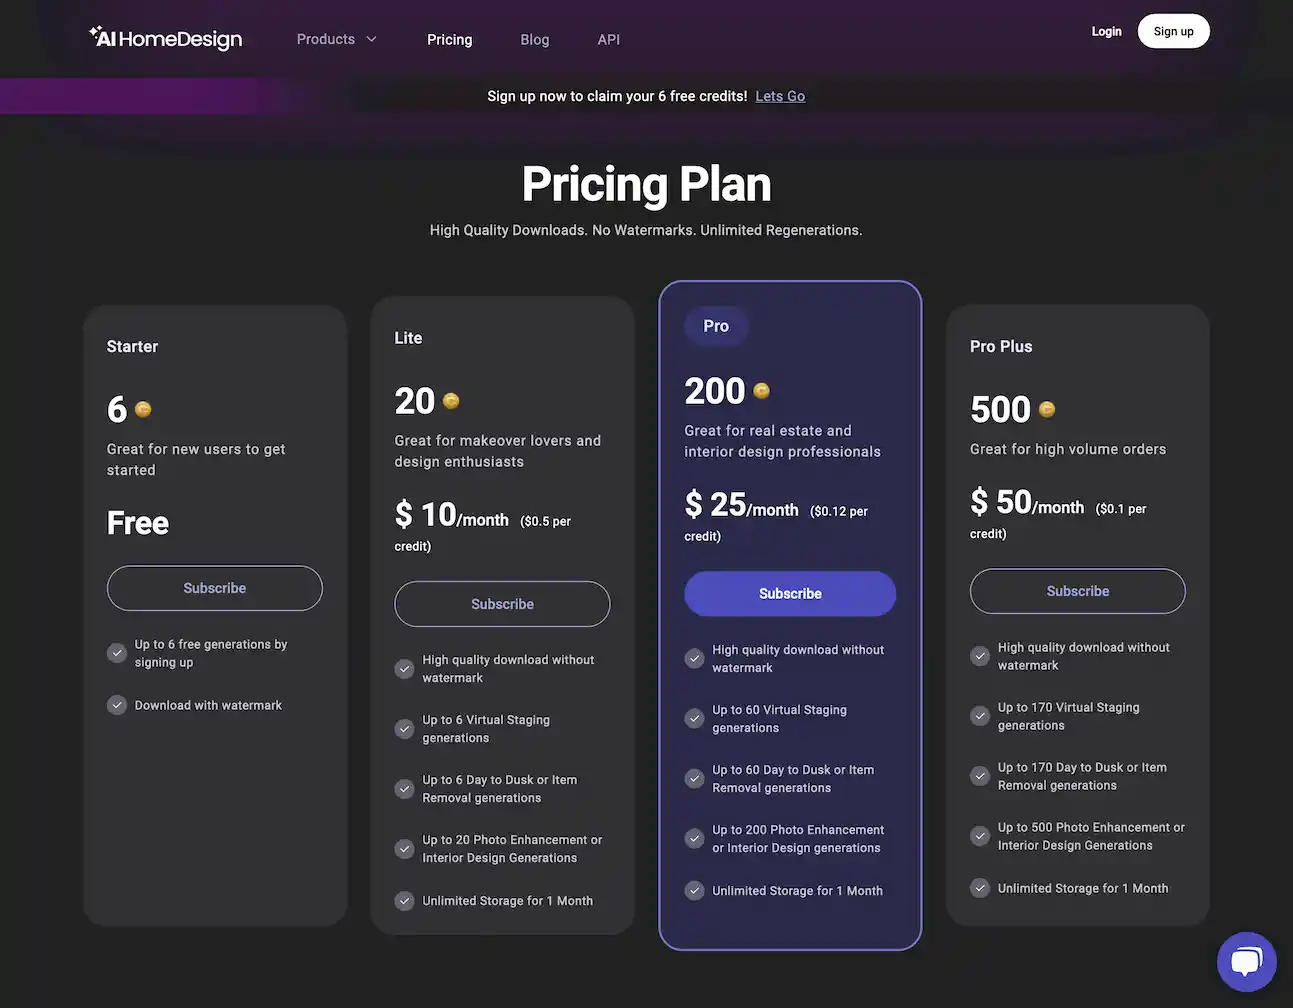This screenshot has width=1293, height=1008.
Task: Subscribe to the Pro plan
Action: (x=789, y=593)
